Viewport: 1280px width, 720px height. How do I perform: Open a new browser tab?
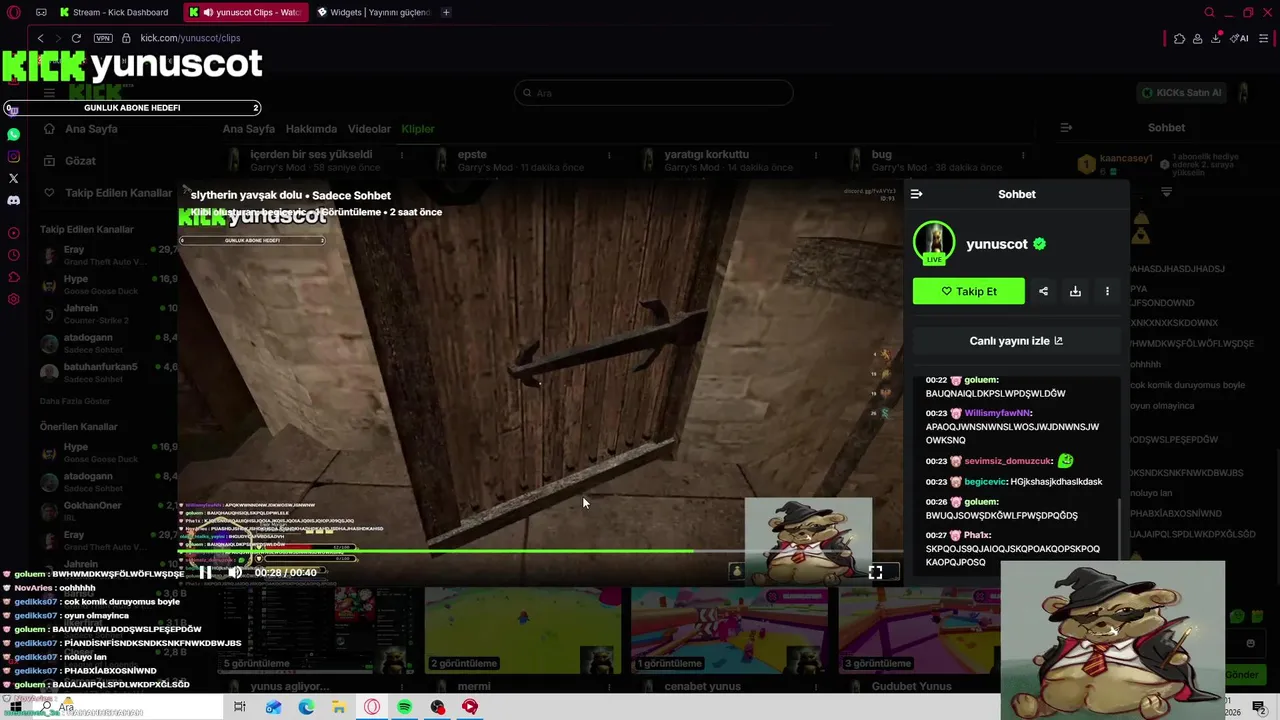coord(446,12)
